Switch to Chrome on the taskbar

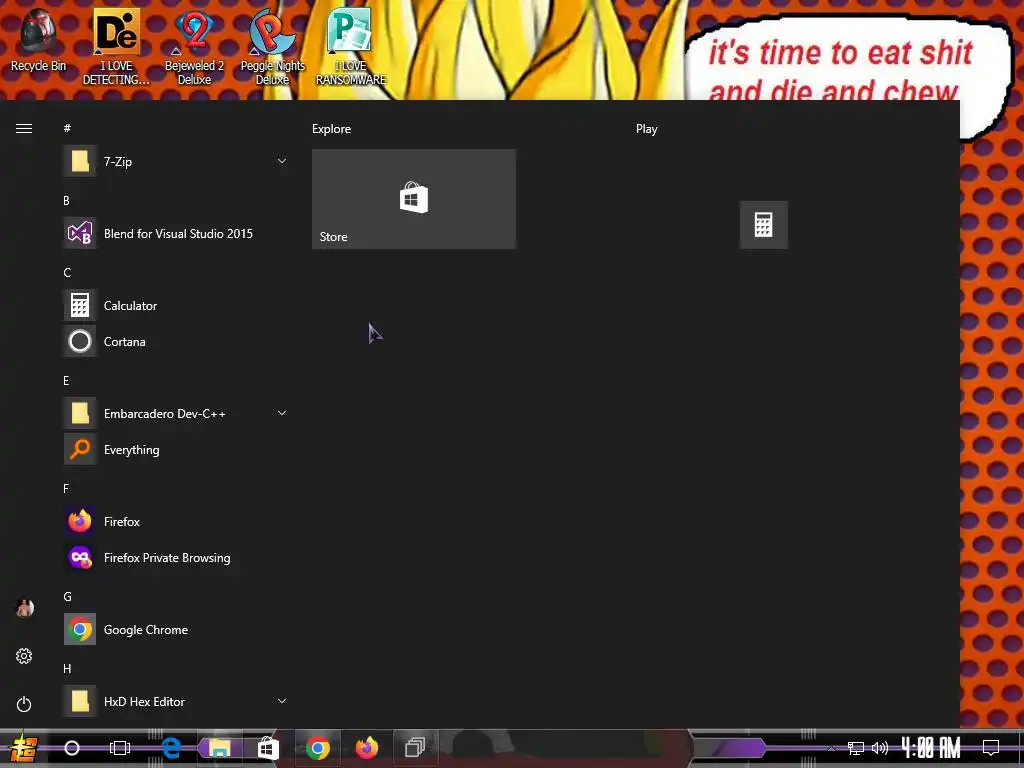tap(317, 748)
